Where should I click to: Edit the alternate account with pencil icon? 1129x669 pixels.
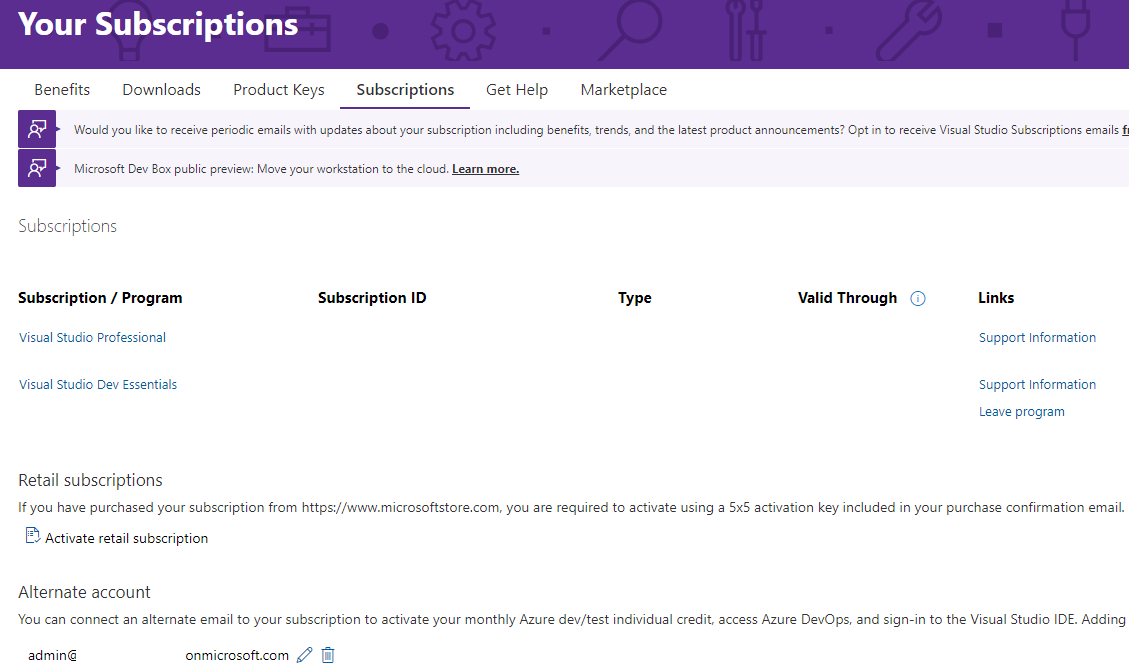305,655
